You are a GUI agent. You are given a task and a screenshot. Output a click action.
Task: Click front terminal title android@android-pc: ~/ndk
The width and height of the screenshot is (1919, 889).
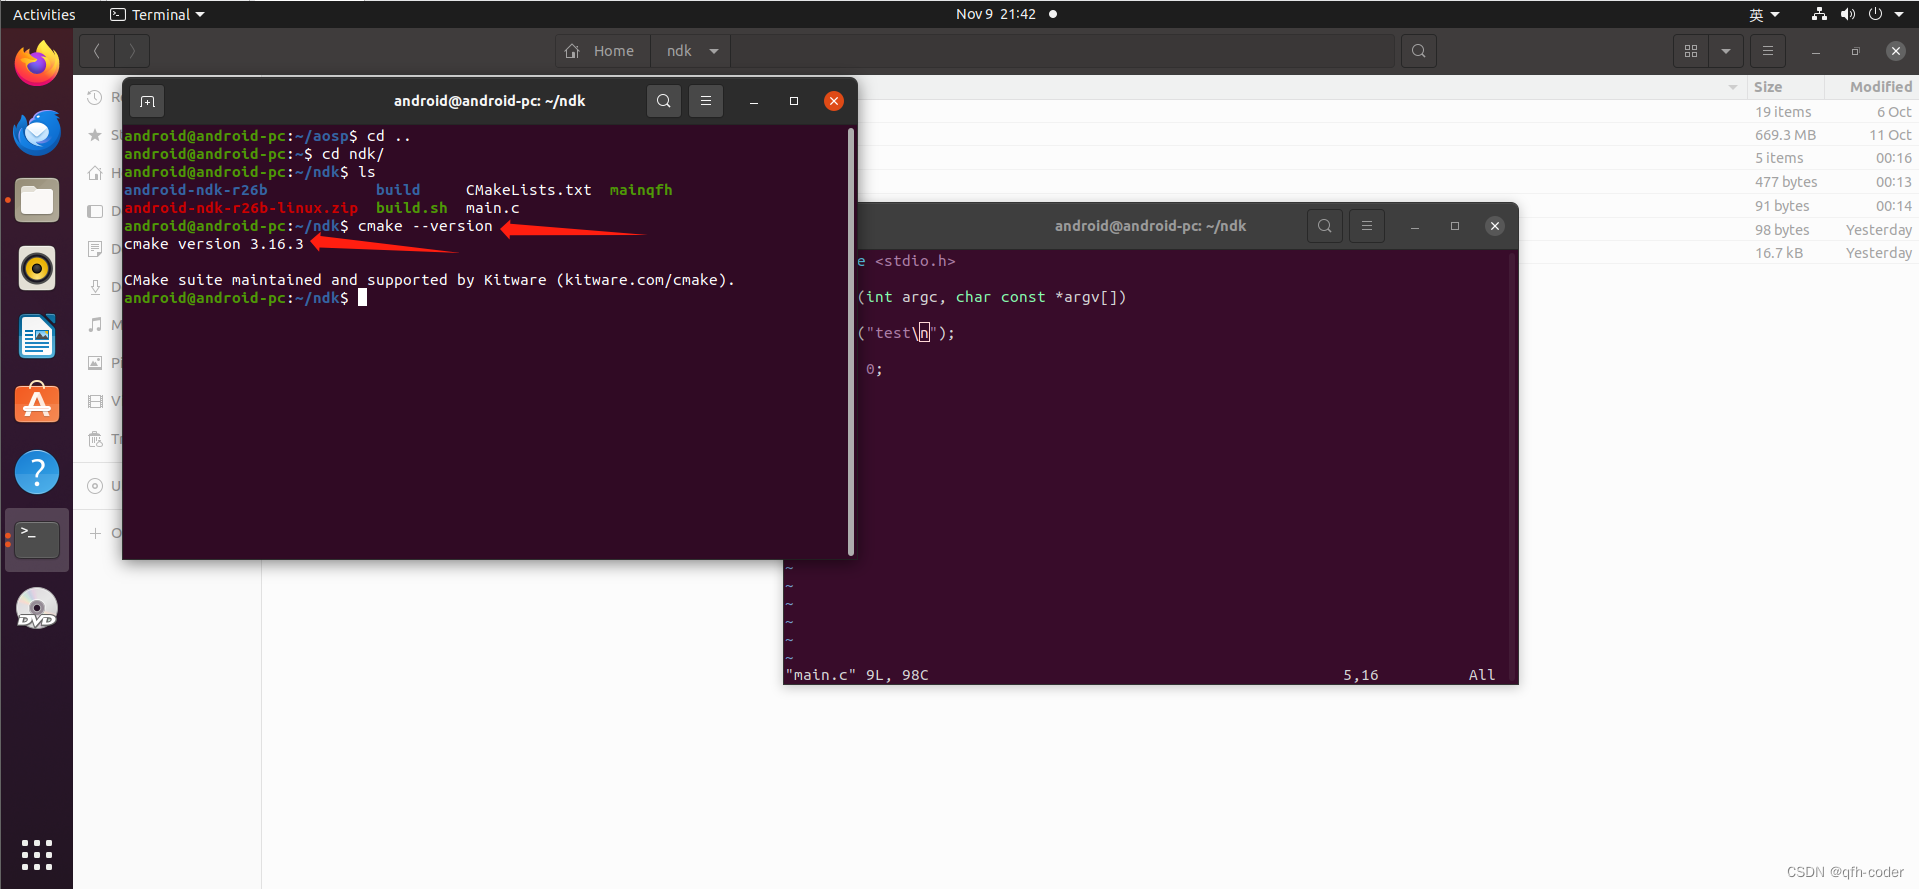tap(489, 101)
